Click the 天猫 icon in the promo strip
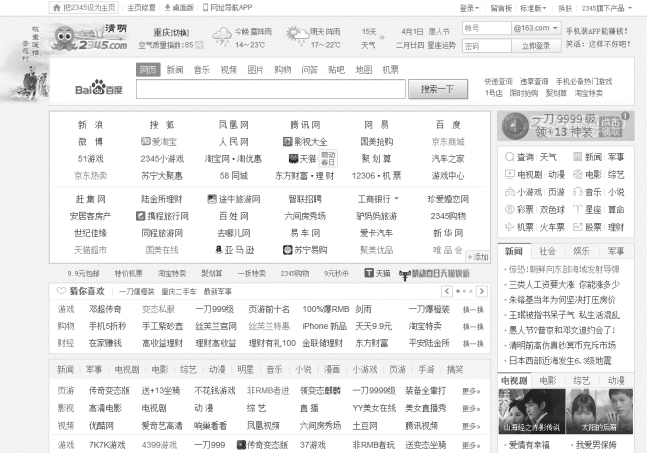The width and height of the screenshot is (647, 453). tap(369, 273)
